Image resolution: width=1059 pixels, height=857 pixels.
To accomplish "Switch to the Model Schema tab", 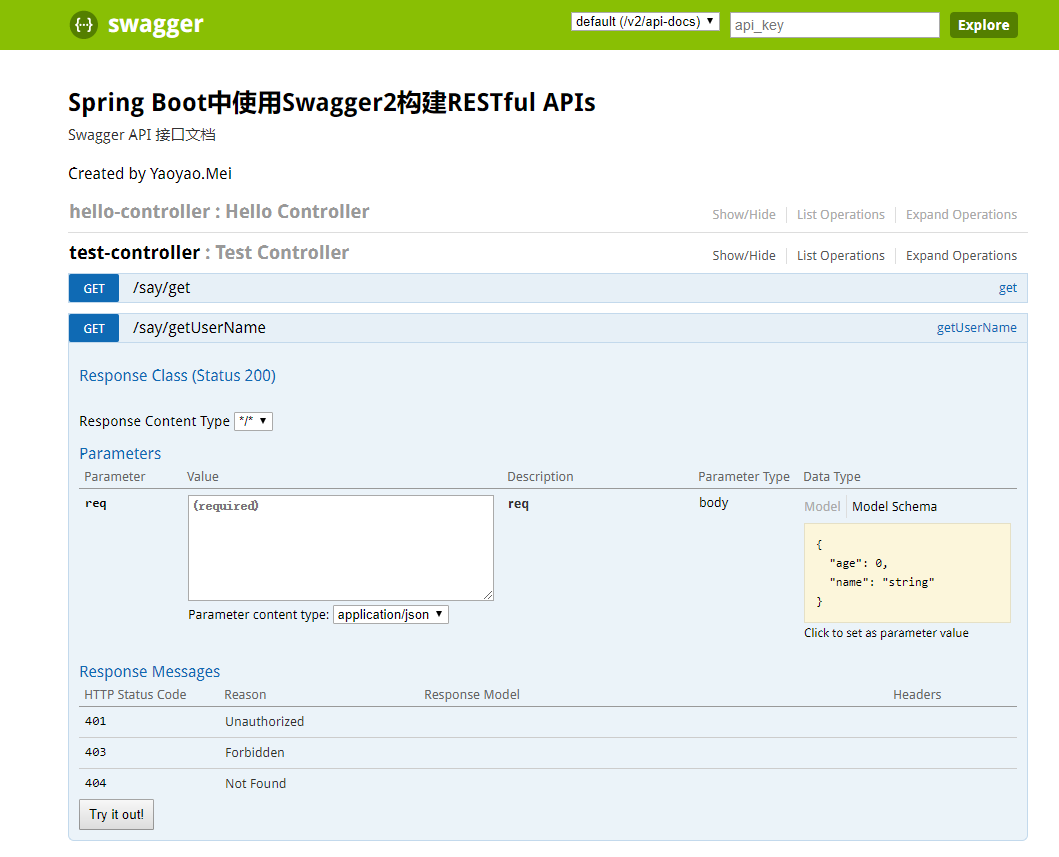I will 894,507.
